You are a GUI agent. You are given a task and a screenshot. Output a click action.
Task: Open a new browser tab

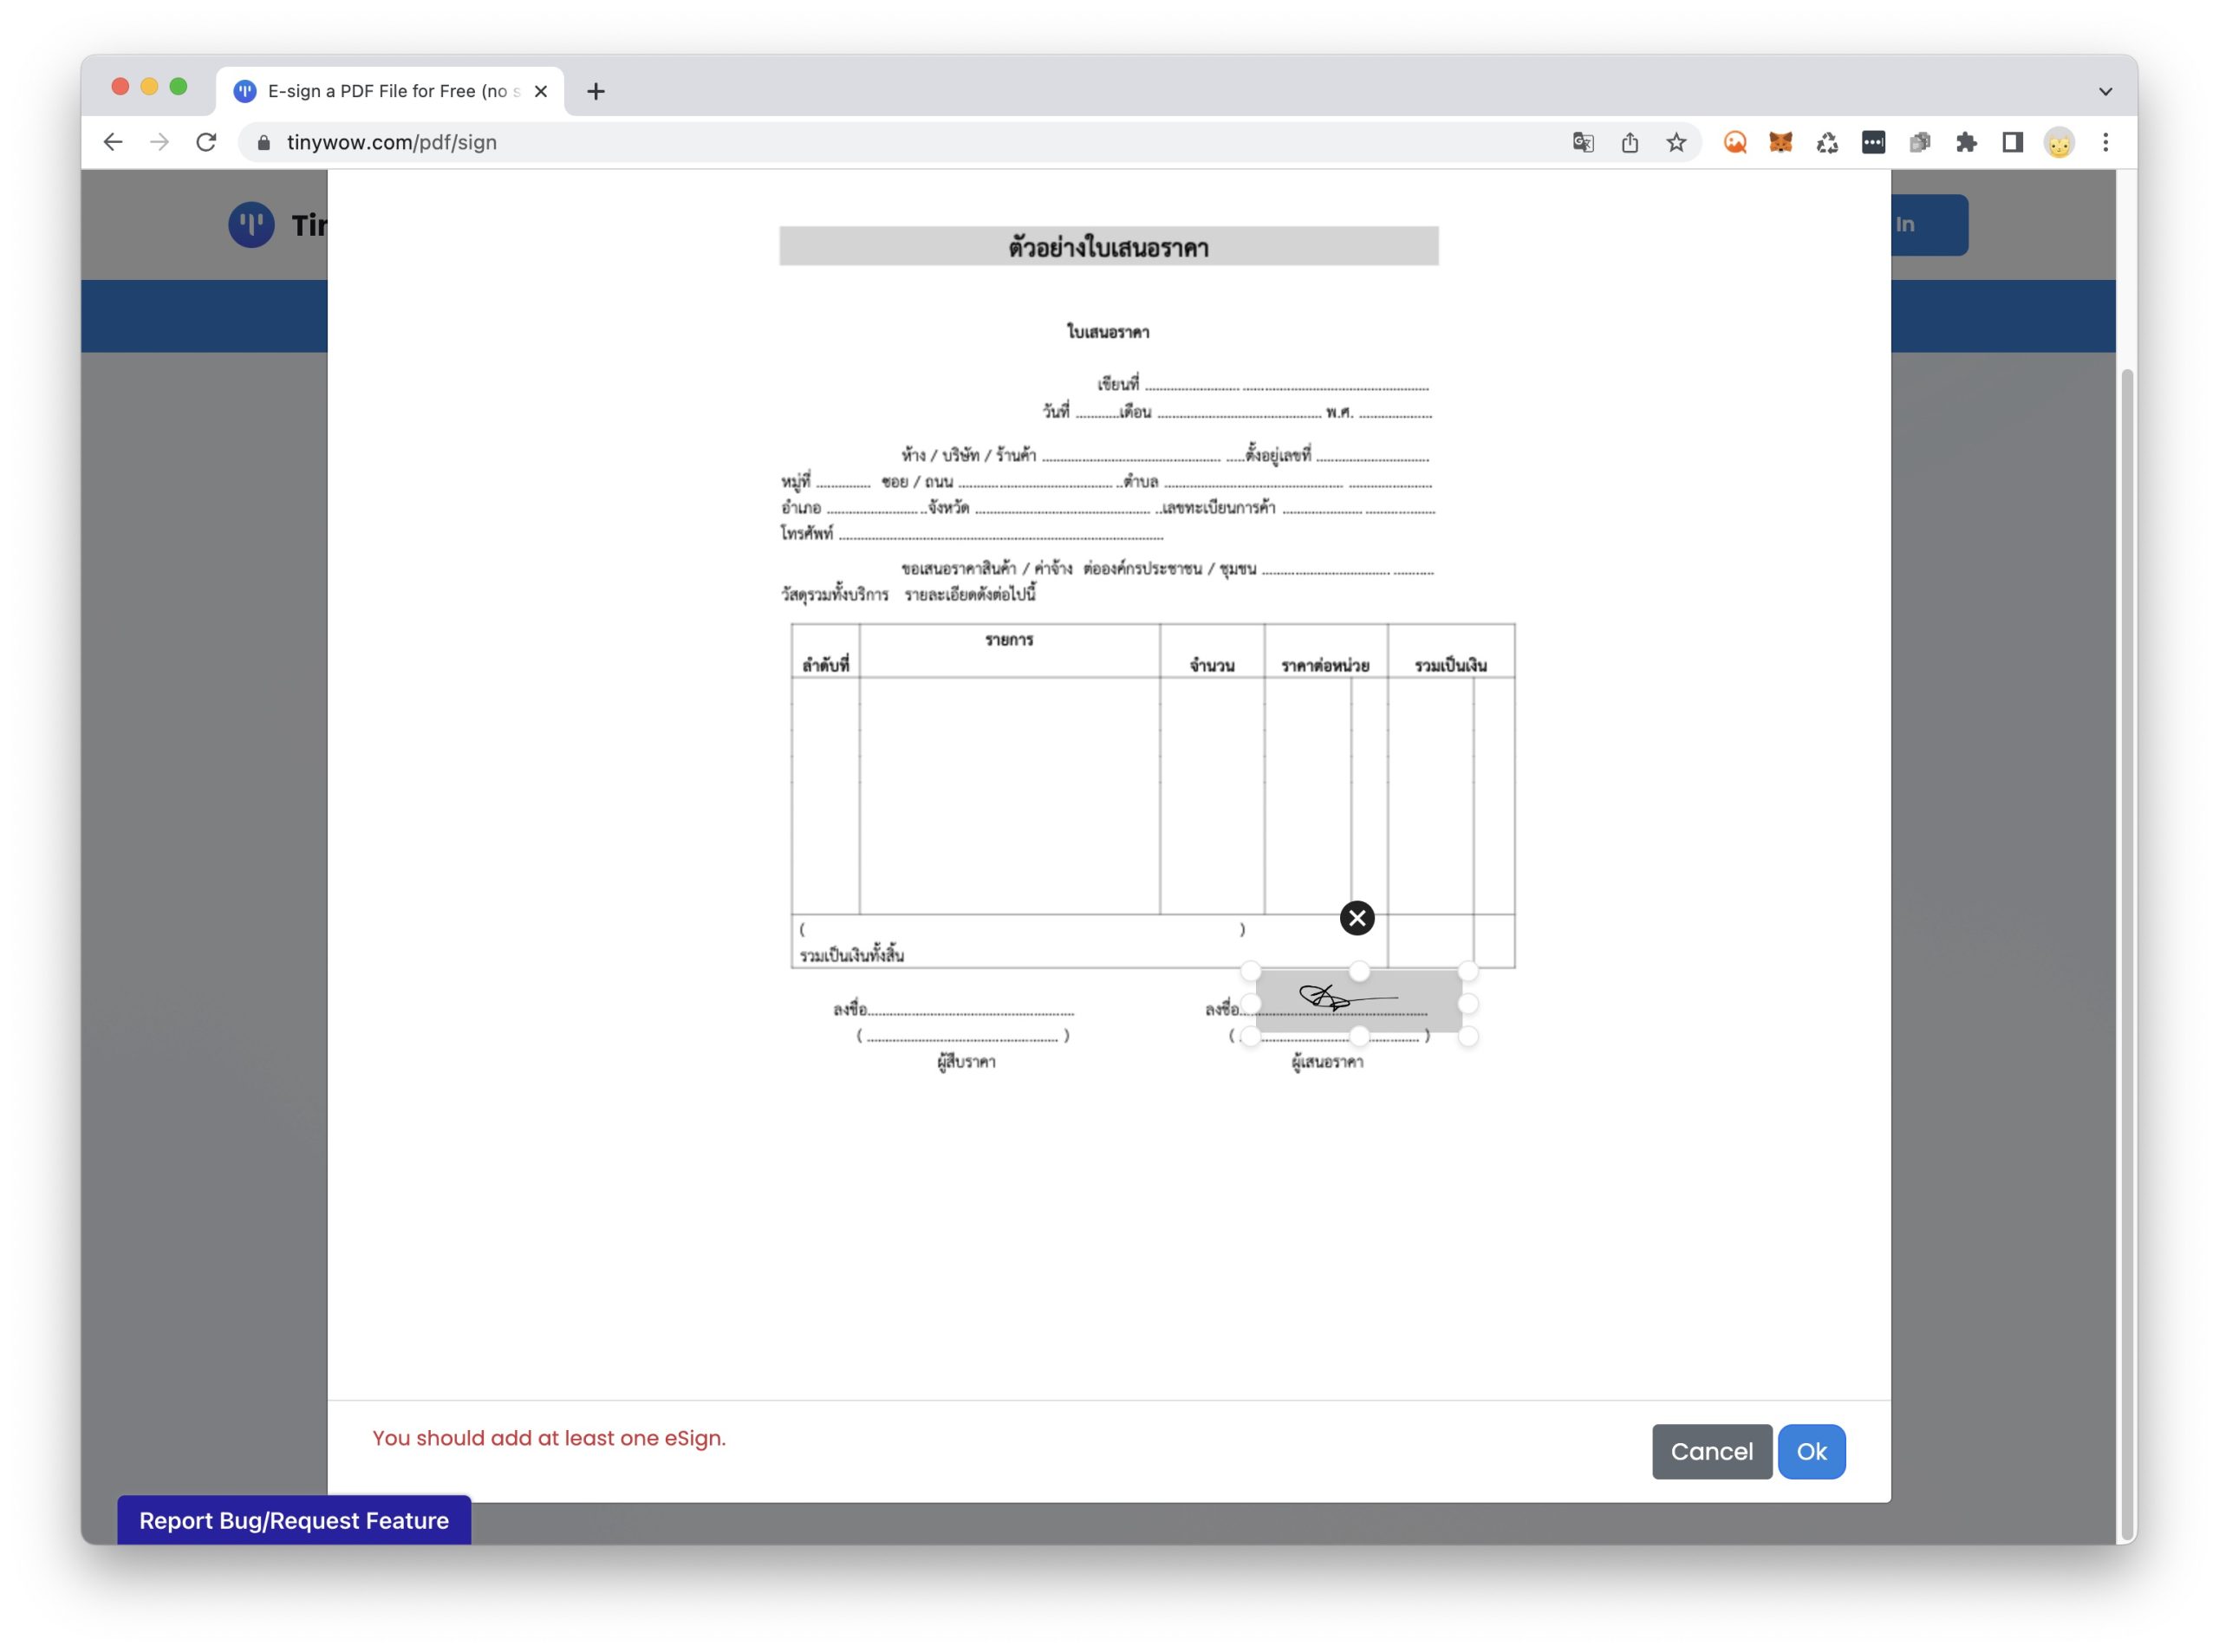[596, 91]
